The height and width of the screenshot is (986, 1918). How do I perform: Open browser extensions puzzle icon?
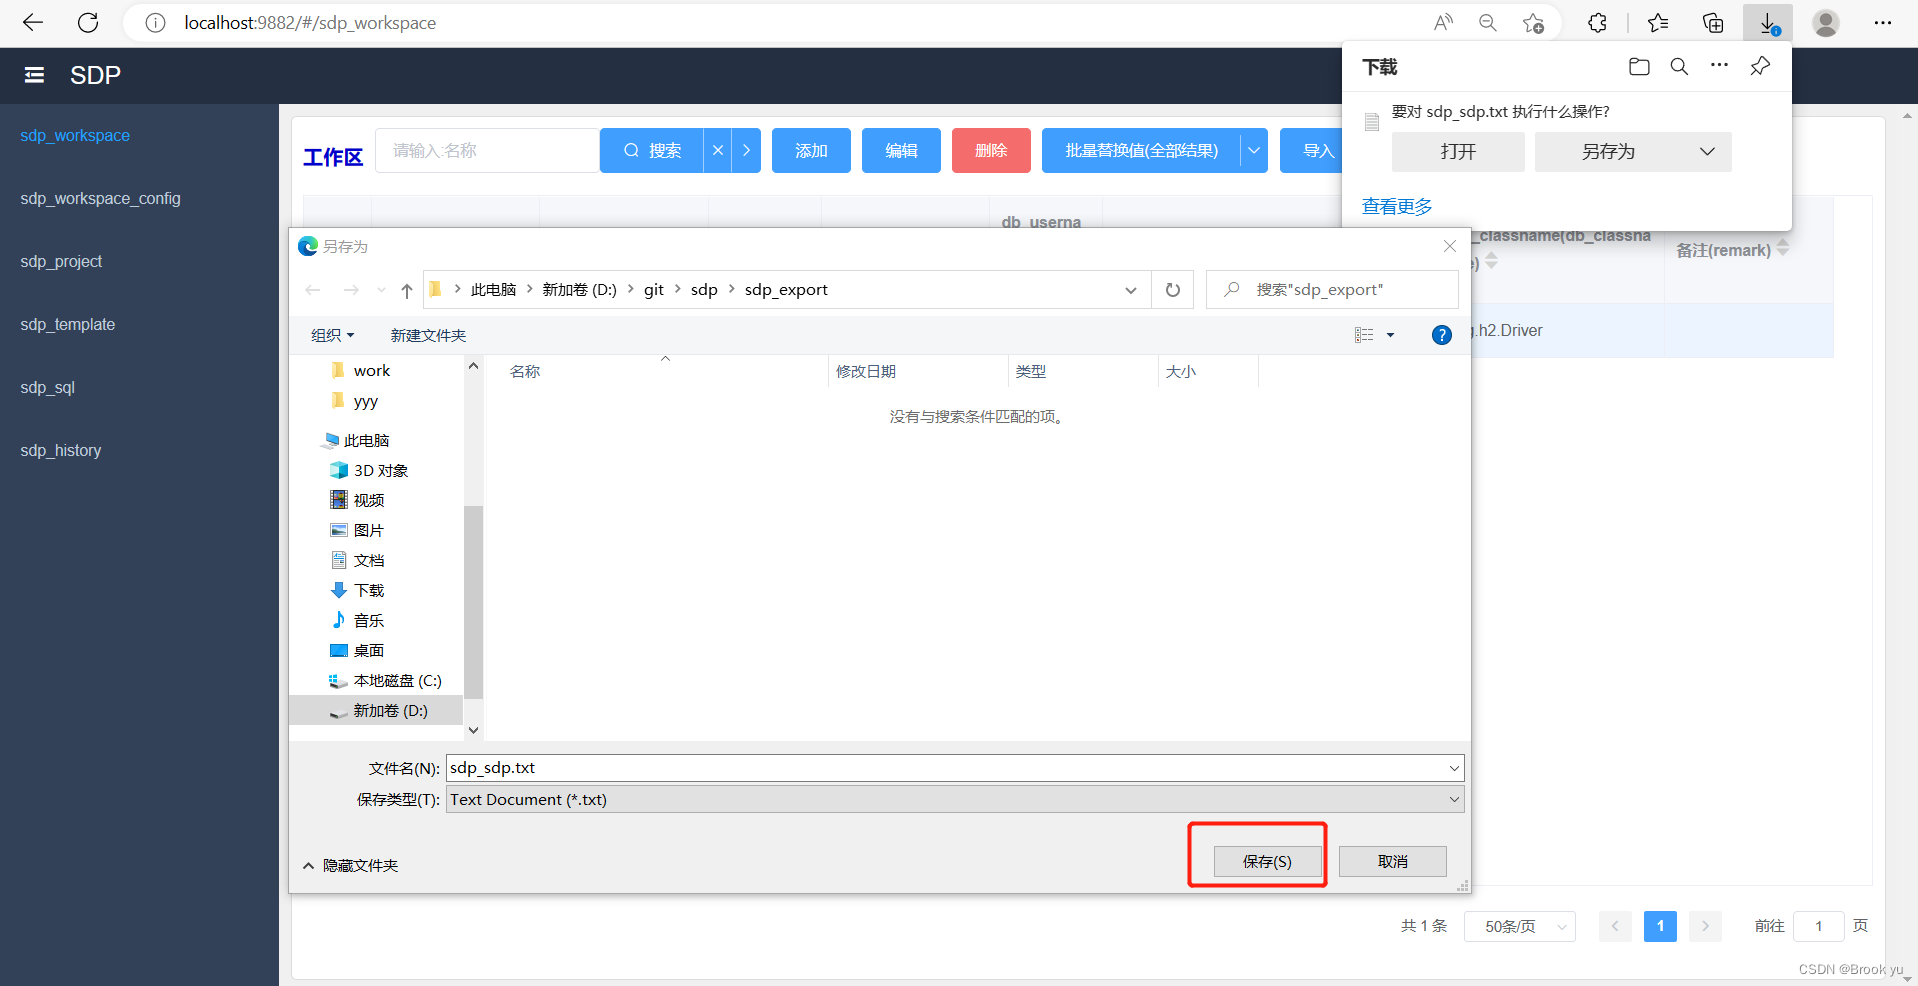click(x=1597, y=23)
